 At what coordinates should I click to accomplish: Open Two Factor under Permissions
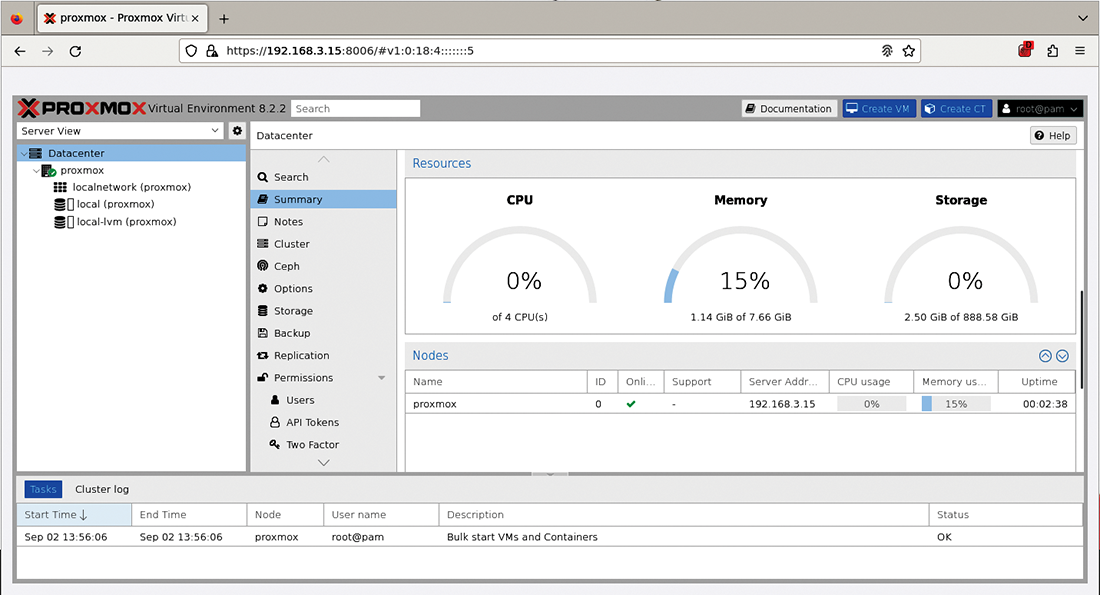[323, 445]
